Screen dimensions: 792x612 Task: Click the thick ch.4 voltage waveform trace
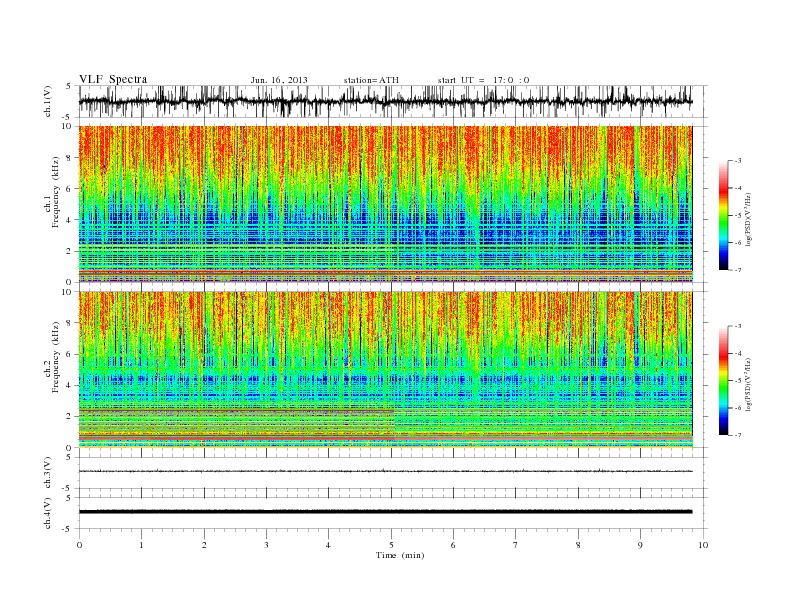pyautogui.click(x=385, y=512)
